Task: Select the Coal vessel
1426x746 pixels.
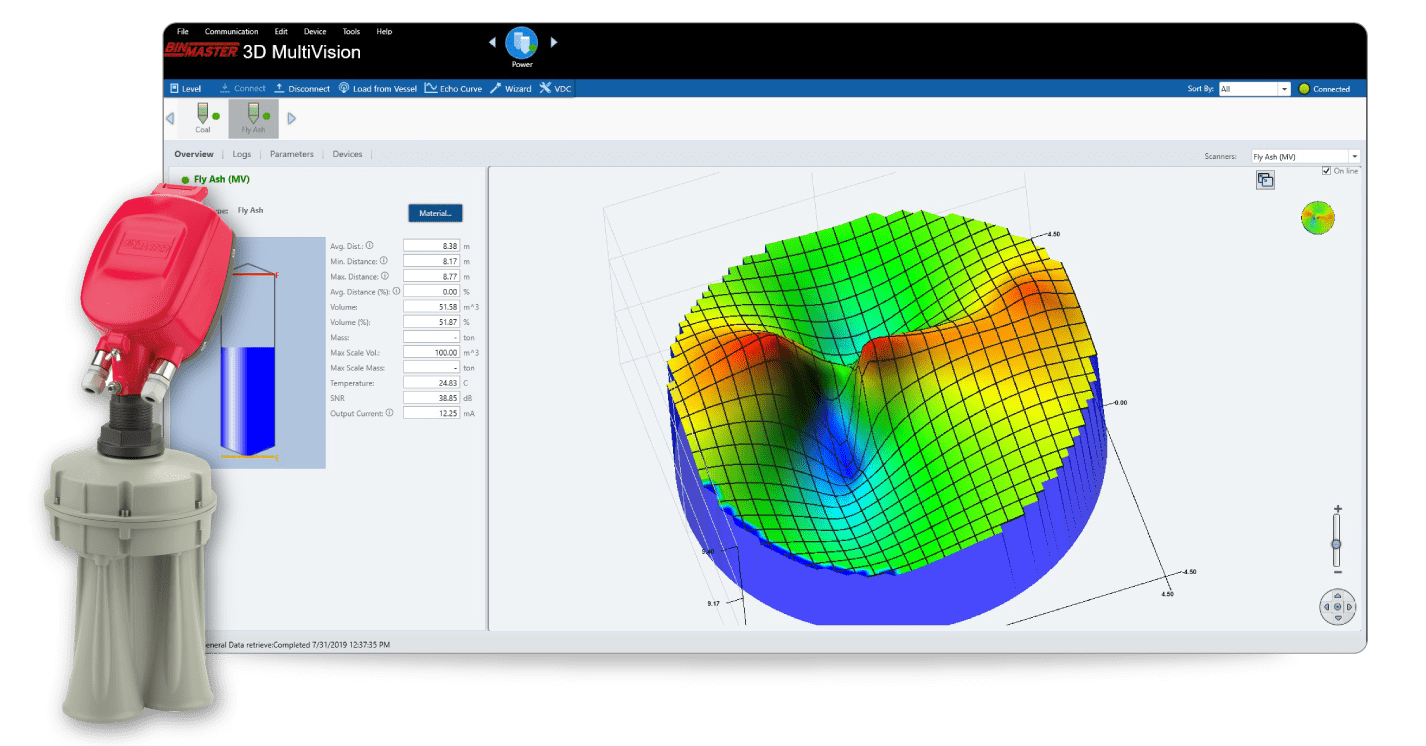Action: coord(203,118)
